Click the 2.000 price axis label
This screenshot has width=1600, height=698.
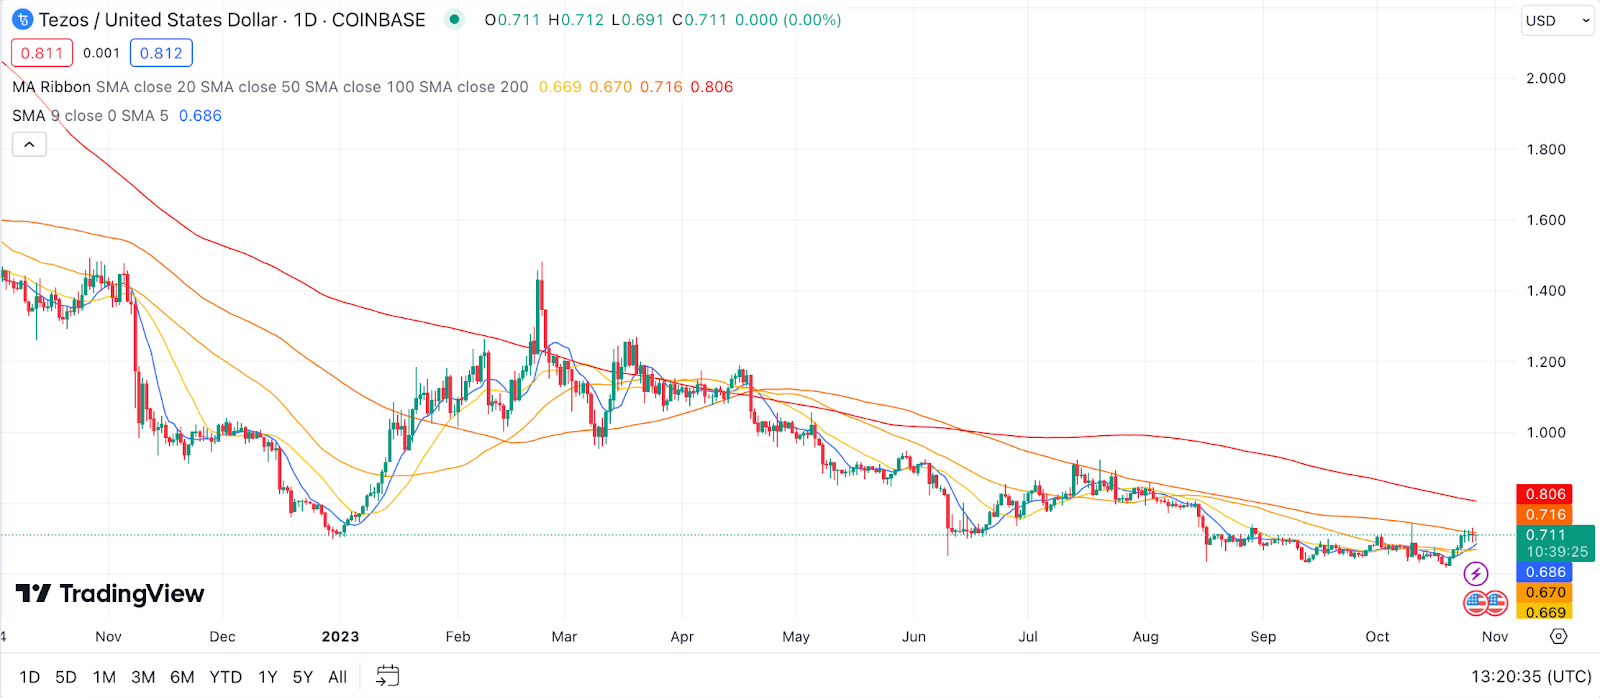click(1546, 78)
